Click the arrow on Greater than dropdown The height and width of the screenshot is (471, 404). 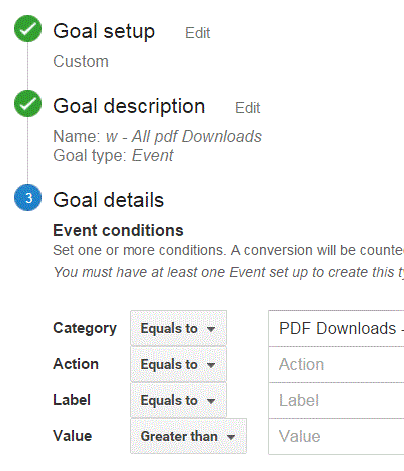pos(231,437)
